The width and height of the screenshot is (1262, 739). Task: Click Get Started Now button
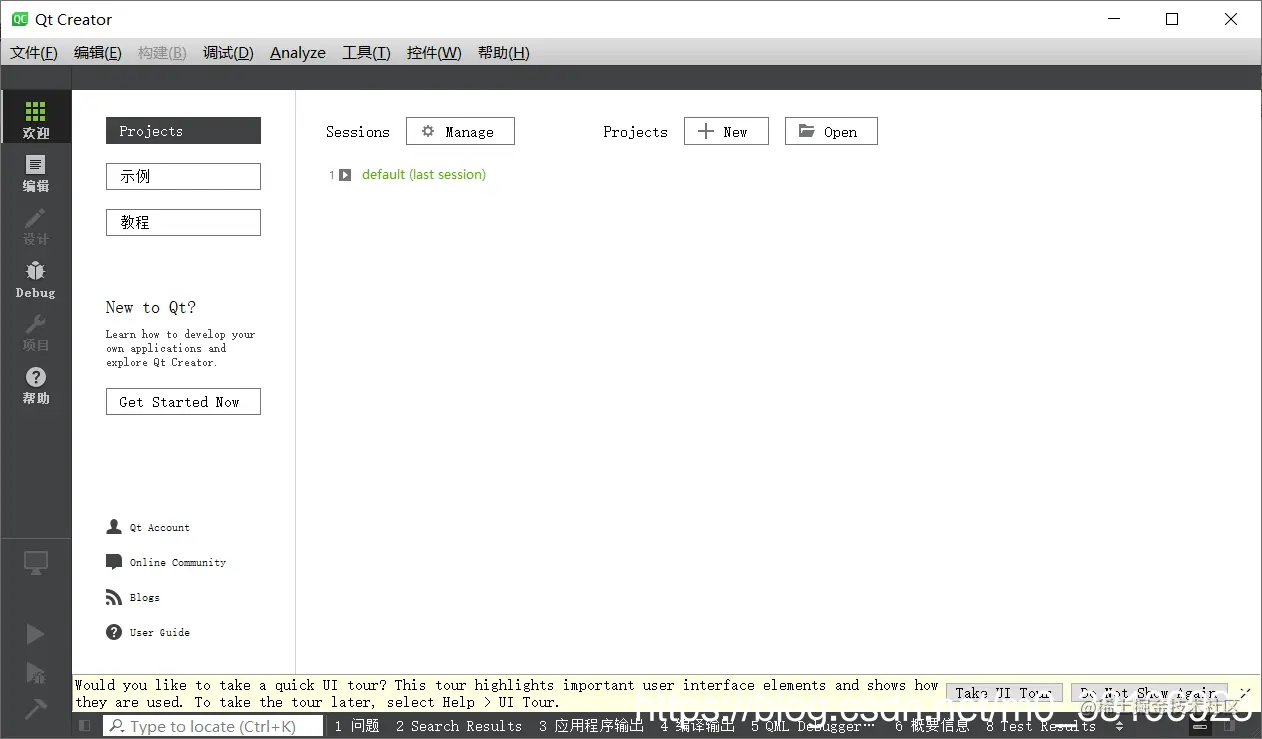(x=183, y=402)
